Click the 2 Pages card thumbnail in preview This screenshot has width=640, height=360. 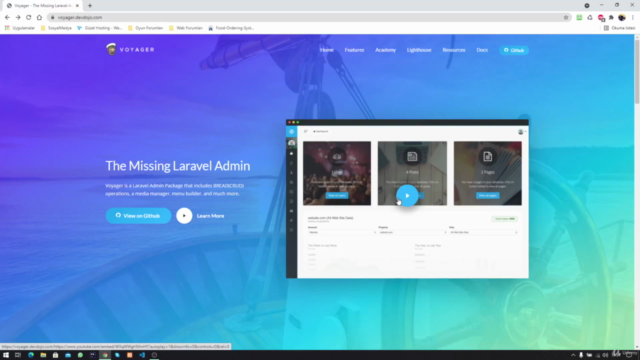click(487, 173)
